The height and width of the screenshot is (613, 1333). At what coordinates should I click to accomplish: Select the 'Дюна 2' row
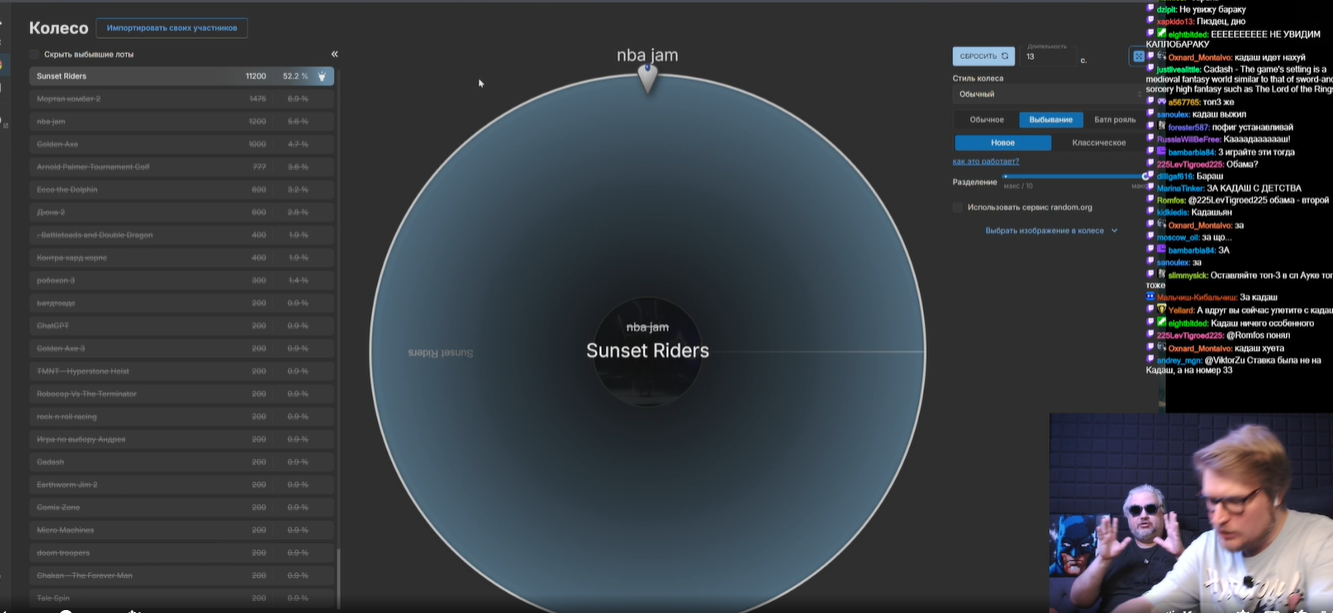(181, 212)
